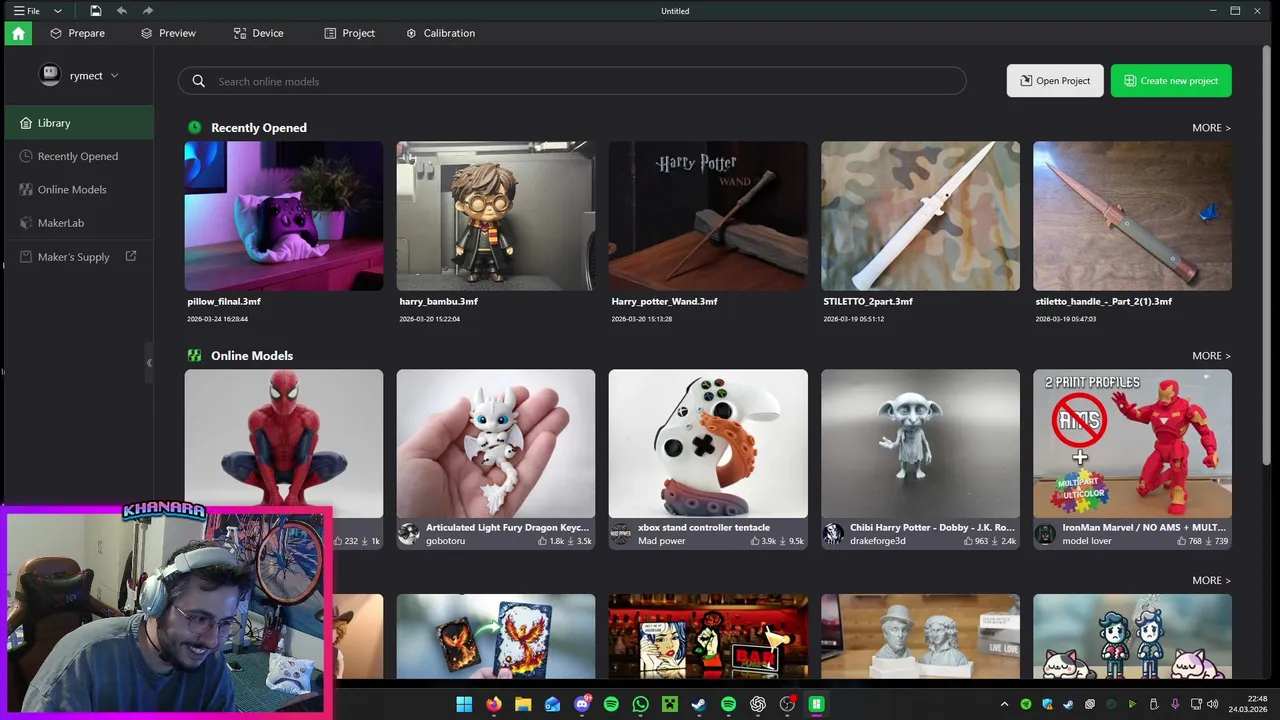The image size is (1280, 720).
Task: Click the STILETTO_2part.3mf file name
Action: click(x=868, y=301)
